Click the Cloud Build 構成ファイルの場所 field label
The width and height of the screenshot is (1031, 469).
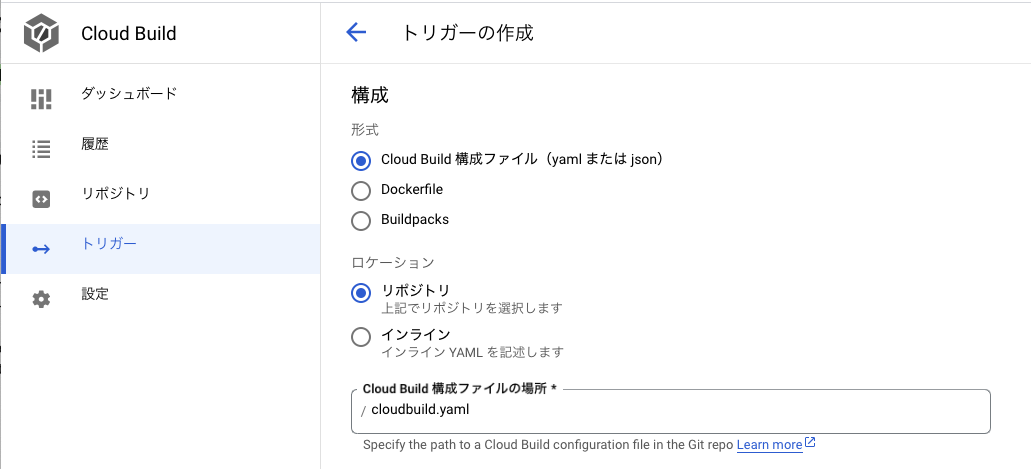click(460, 388)
